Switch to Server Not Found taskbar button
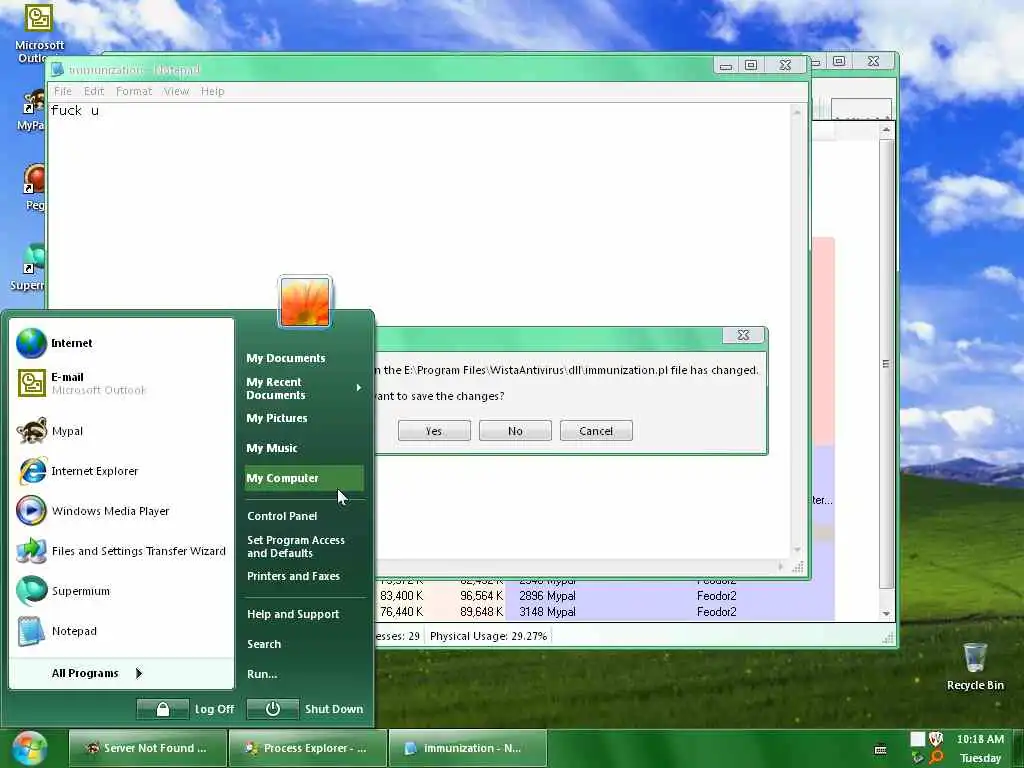This screenshot has width=1024, height=768. click(147, 748)
